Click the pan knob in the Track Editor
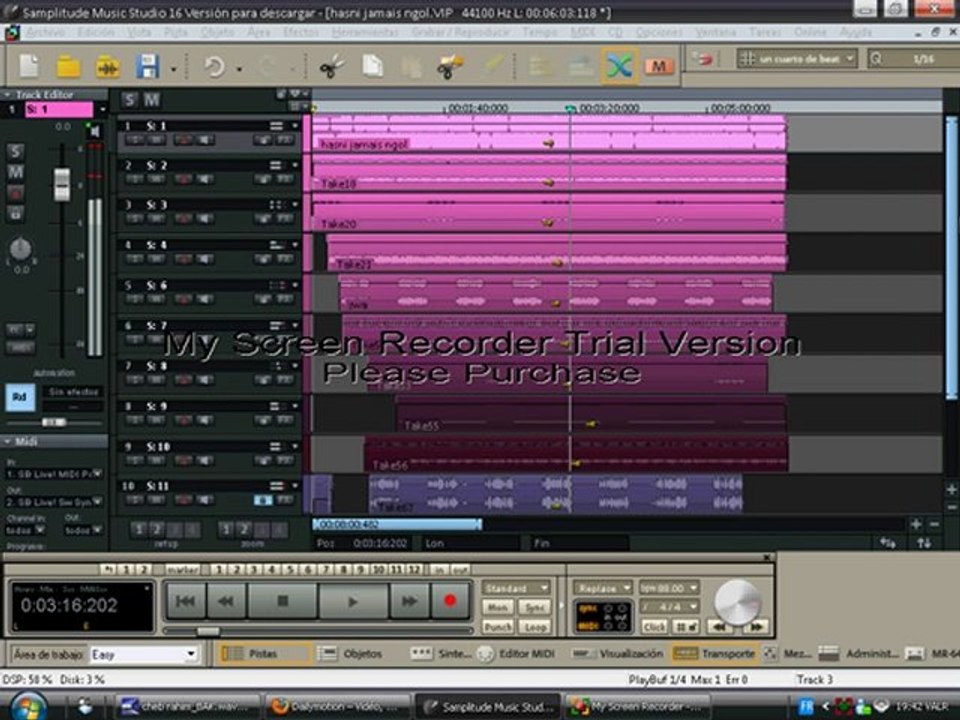Image resolution: width=960 pixels, height=720 pixels. pyautogui.click(x=21, y=249)
